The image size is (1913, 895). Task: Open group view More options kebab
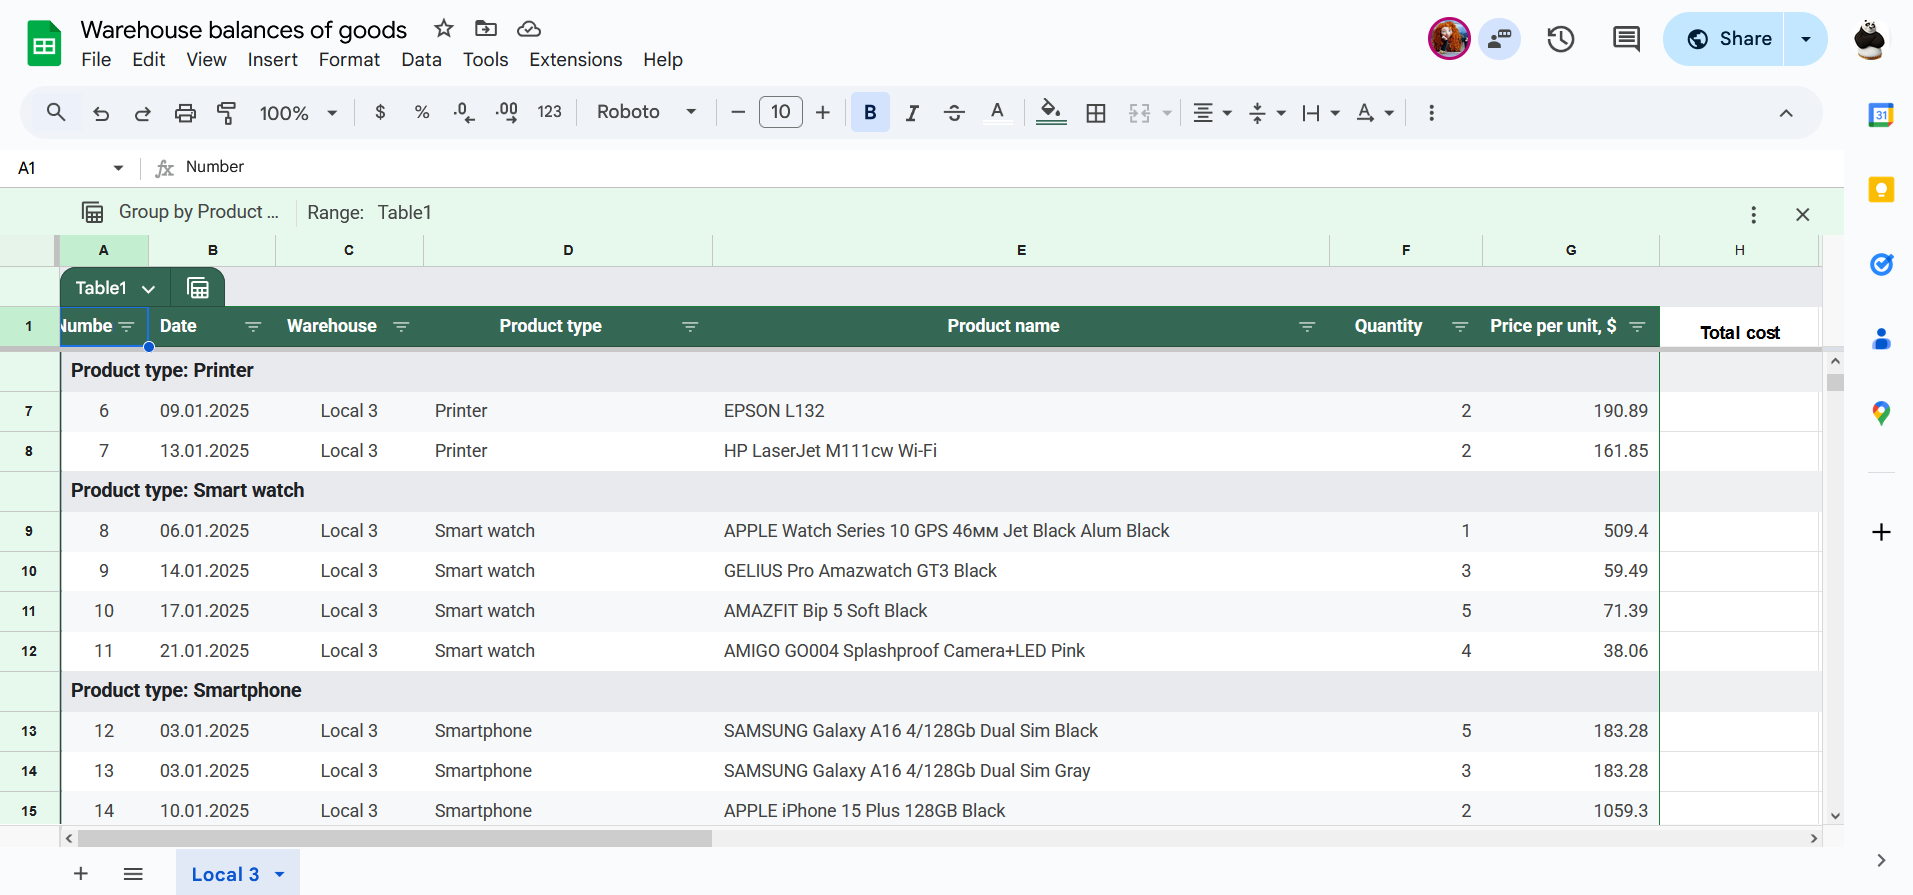[1753, 214]
